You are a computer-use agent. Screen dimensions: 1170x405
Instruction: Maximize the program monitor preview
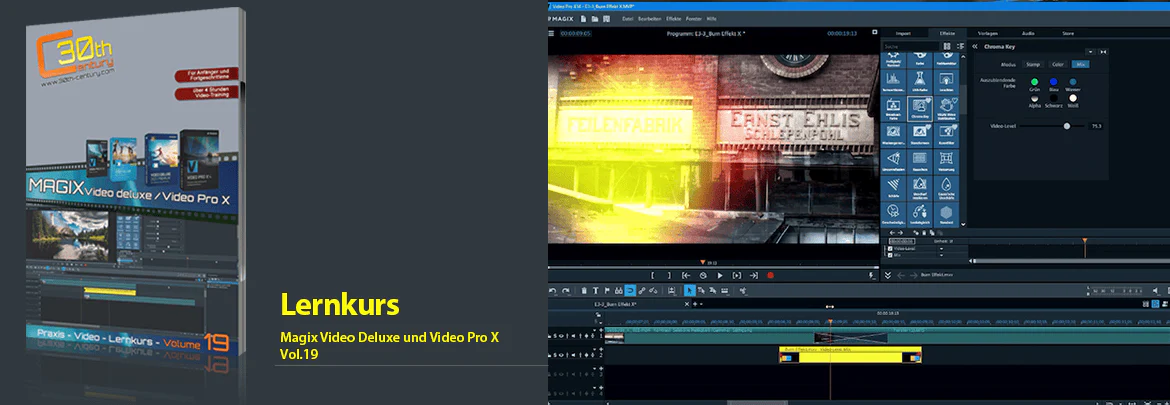click(875, 32)
